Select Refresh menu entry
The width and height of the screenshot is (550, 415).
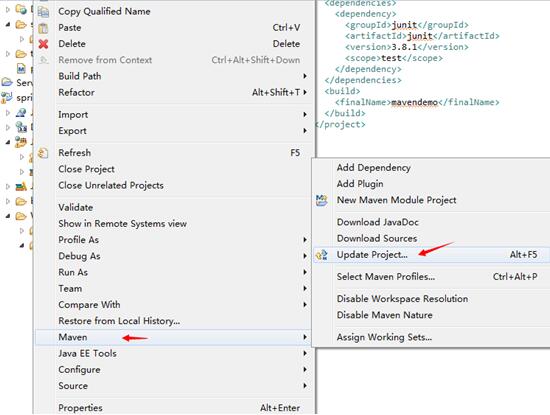coord(174,153)
